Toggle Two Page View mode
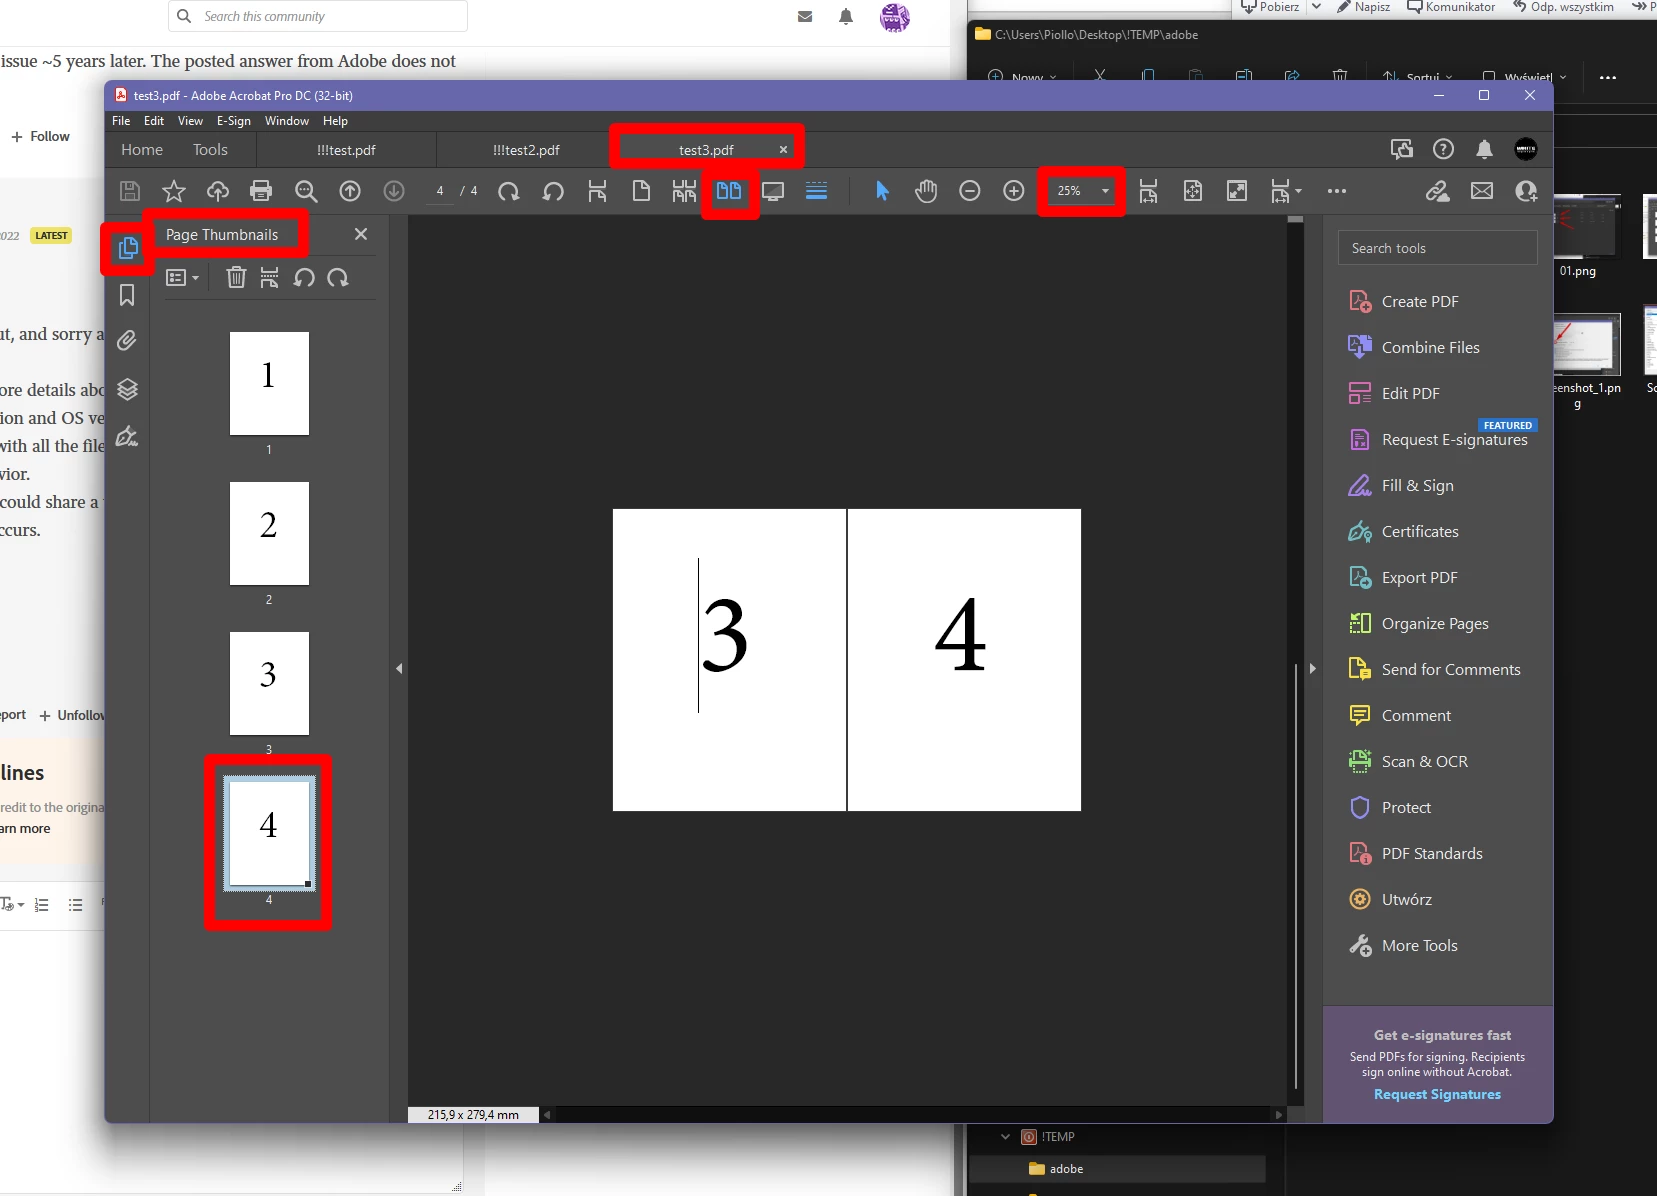This screenshot has width=1657, height=1196. [x=729, y=191]
